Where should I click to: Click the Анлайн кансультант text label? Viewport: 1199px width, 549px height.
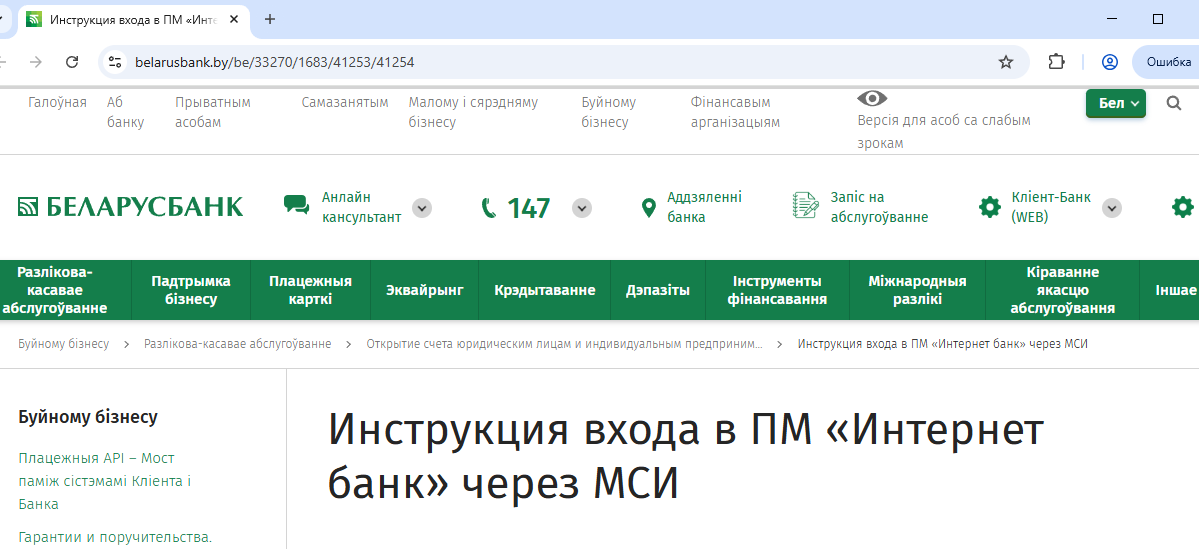tap(362, 207)
